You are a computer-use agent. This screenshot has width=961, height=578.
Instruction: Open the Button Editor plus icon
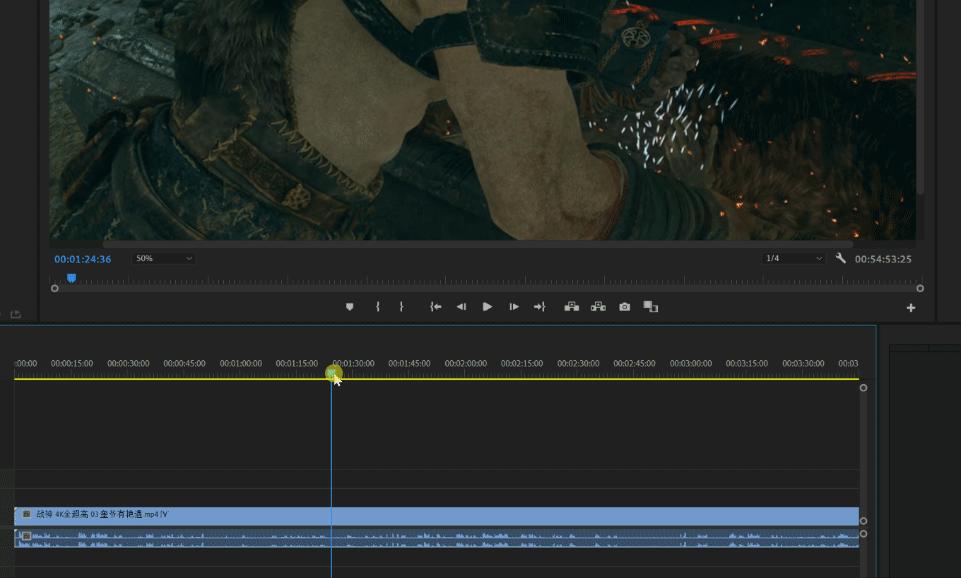[x=910, y=308]
